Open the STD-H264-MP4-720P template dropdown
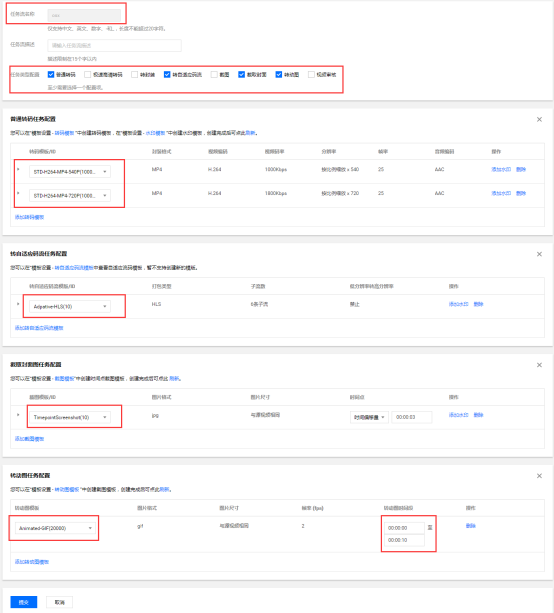The image size is (554, 613). (70, 195)
